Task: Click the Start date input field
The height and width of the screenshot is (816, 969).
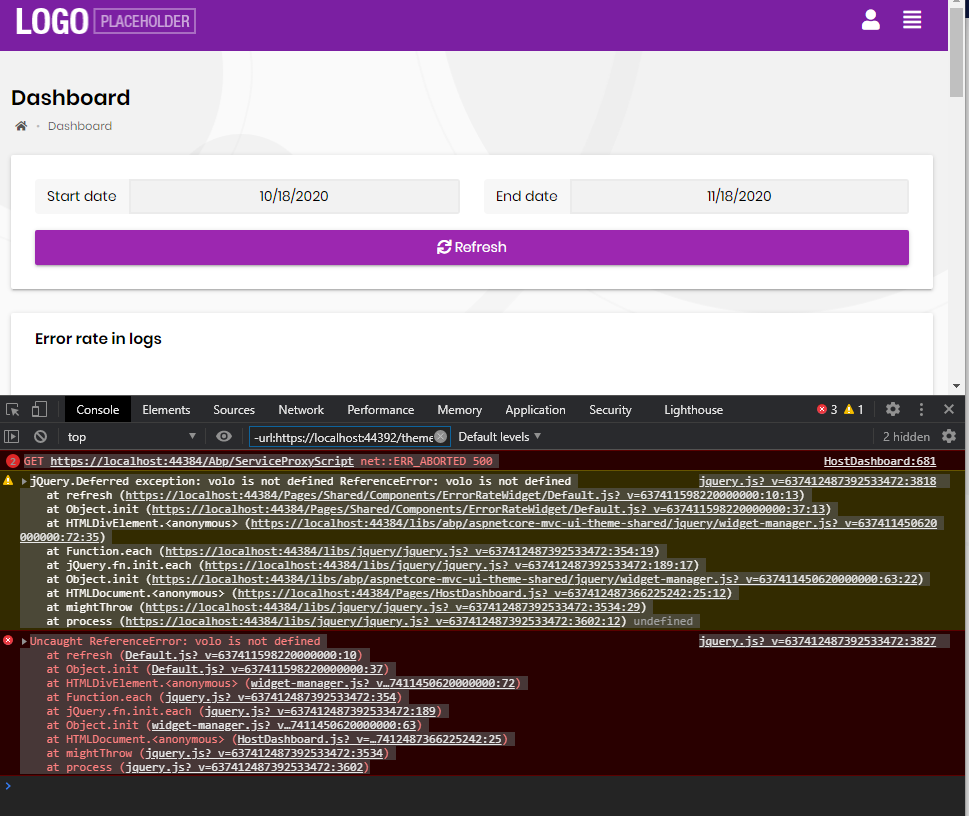Action: (x=294, y=196)
